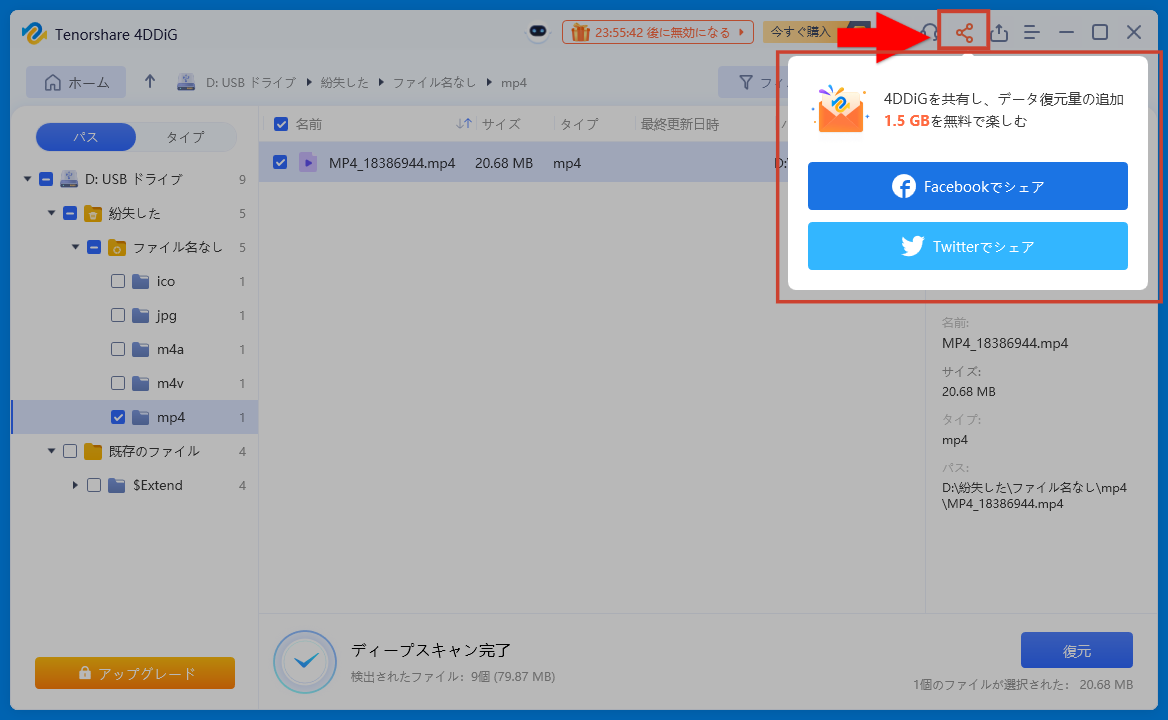Click the USB drive icon in breadcrumb
This screenshot has height=720, width=1168.
[x=186, y=82]
